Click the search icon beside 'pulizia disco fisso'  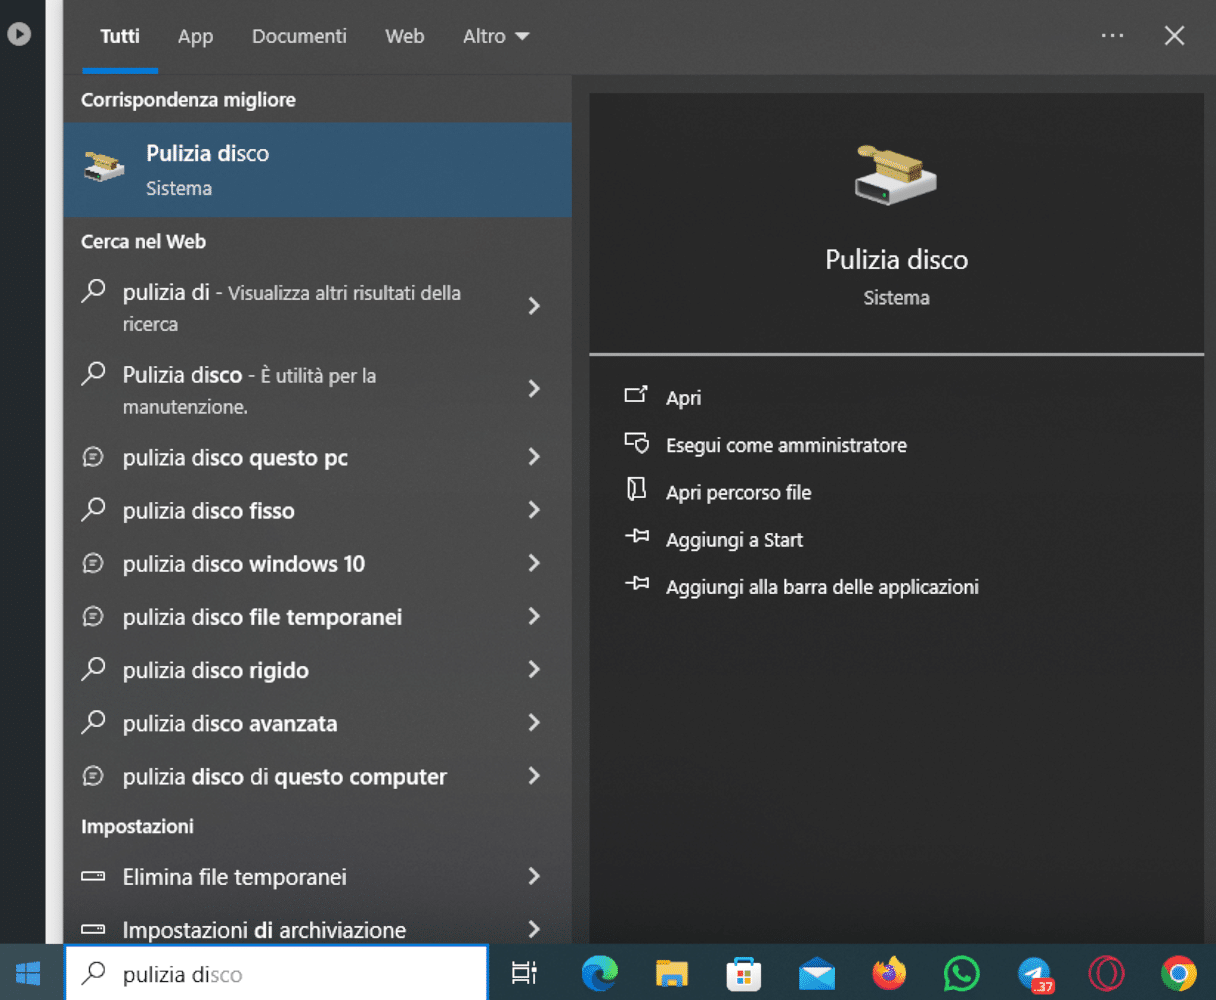(93, 509)
